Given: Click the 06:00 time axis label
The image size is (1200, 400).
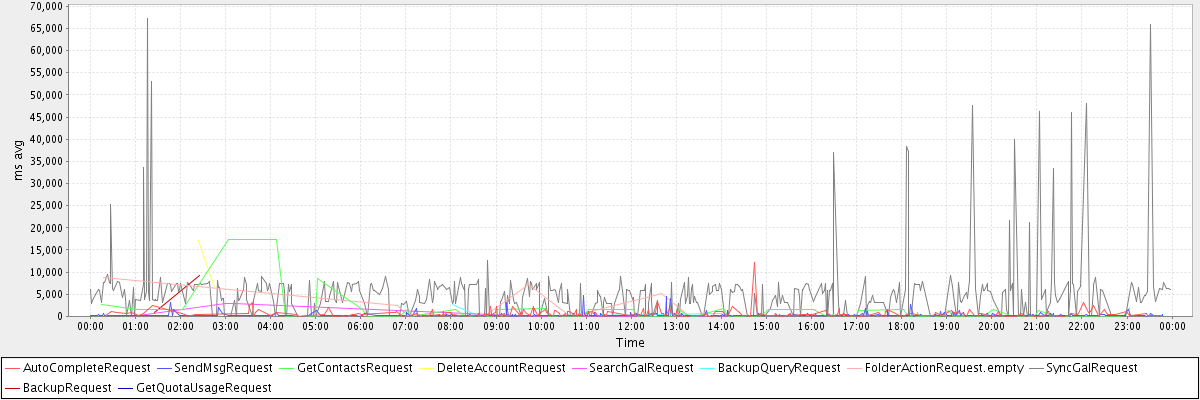Looking at the screenshot, I should pyautogui.click(x=361, y=326).
